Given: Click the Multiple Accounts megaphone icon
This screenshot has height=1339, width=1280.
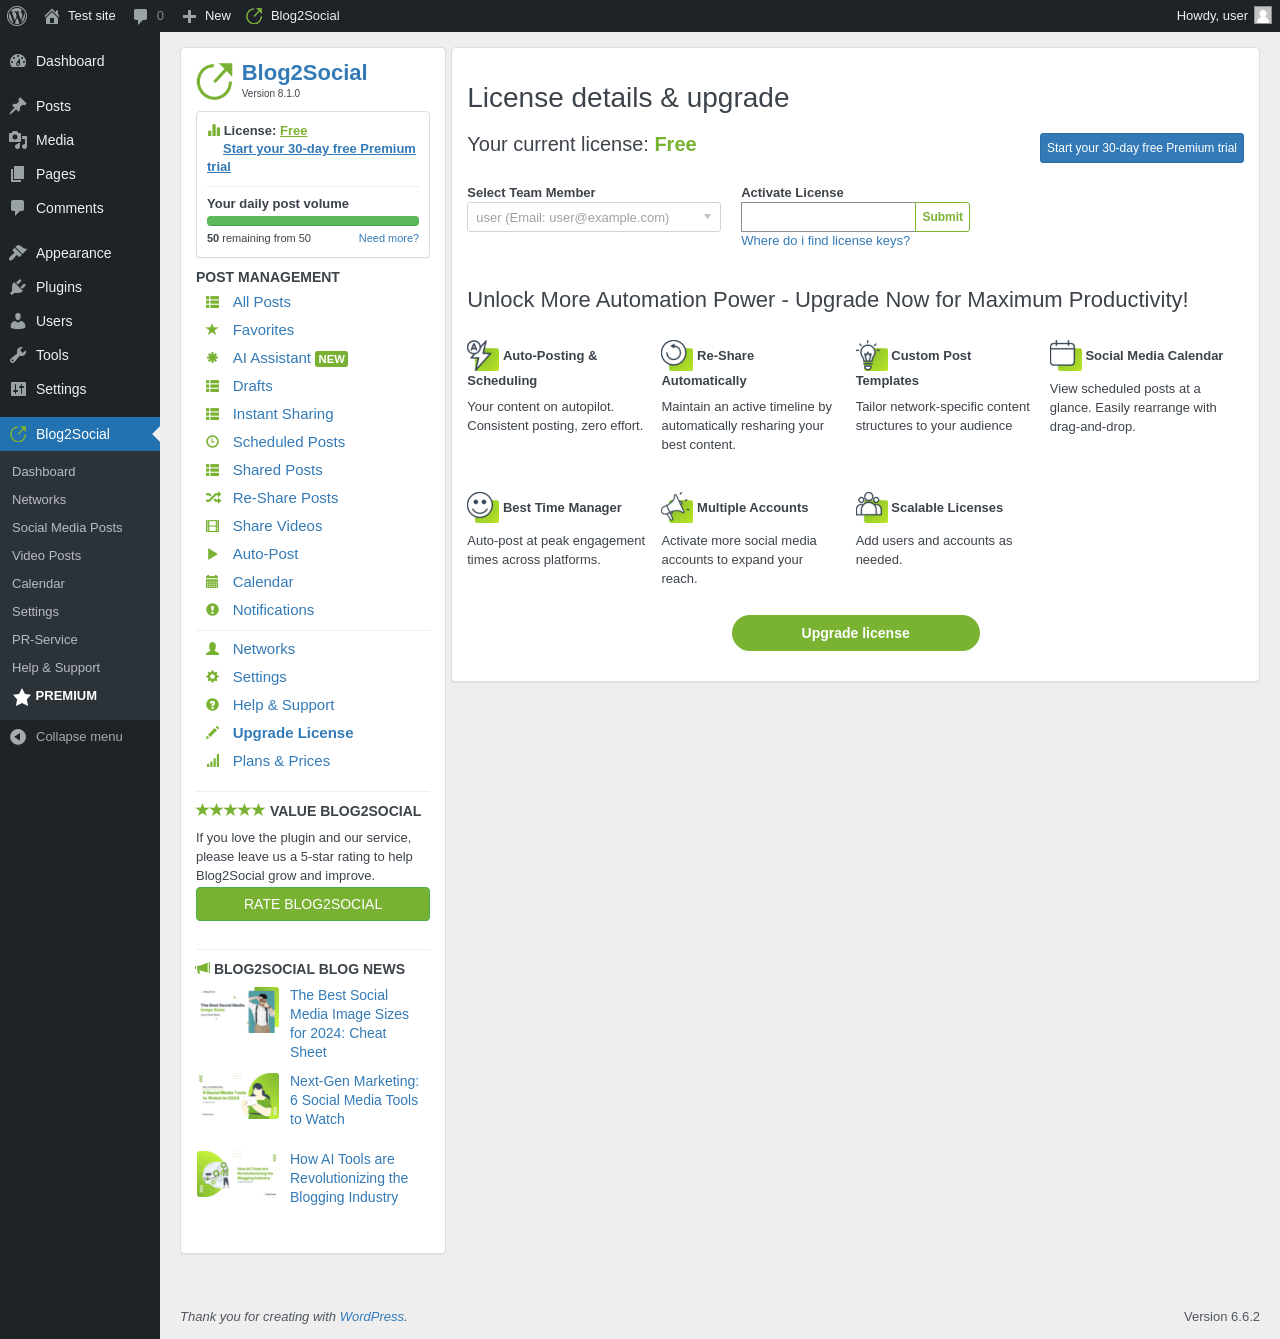Looking at the screenshot, I should coord(676,507).
